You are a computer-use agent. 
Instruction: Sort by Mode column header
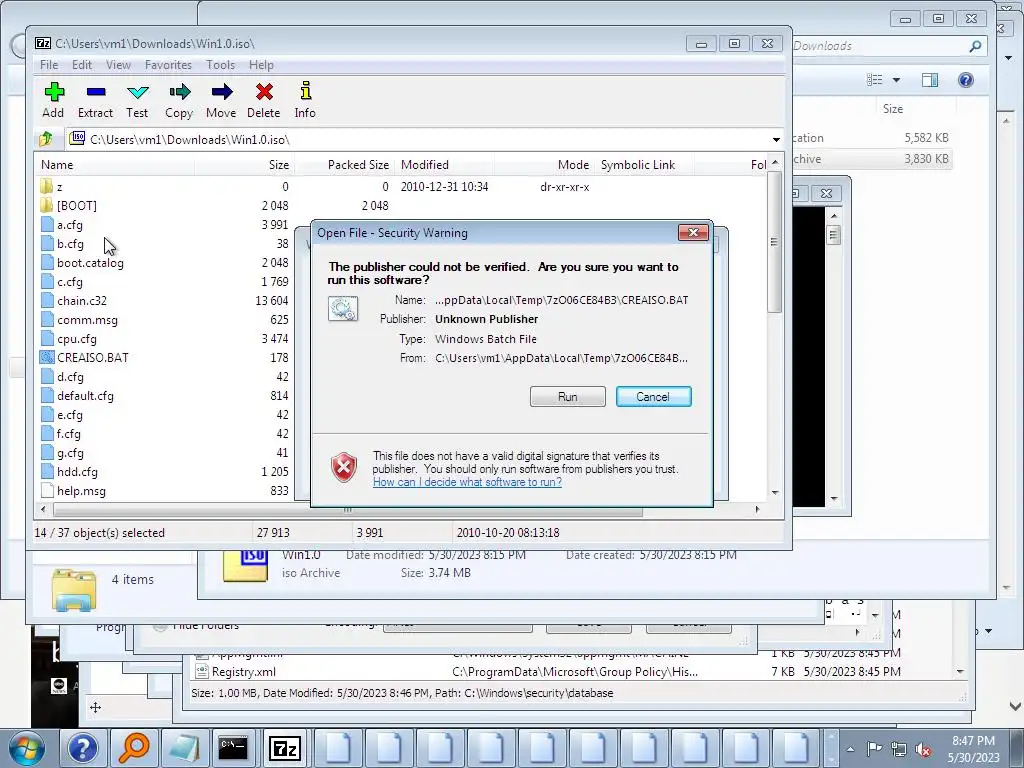click(544, 165)
